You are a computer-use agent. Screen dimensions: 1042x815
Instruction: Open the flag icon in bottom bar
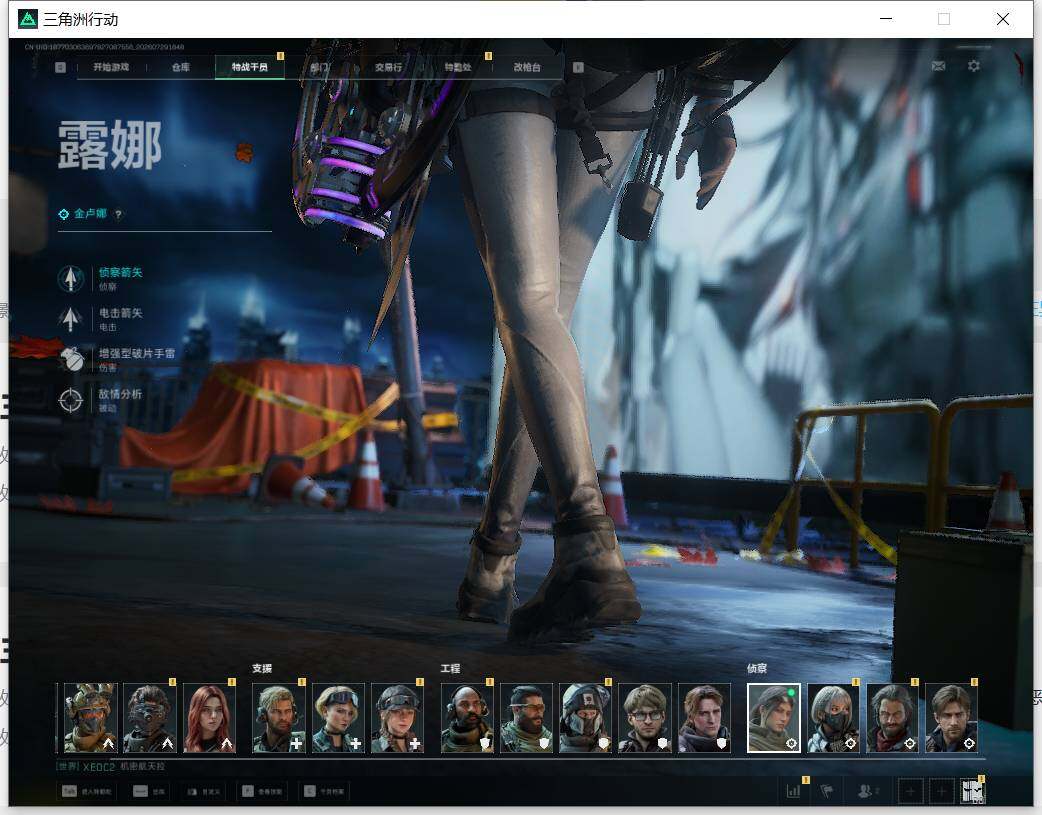[x=827, y=790]
